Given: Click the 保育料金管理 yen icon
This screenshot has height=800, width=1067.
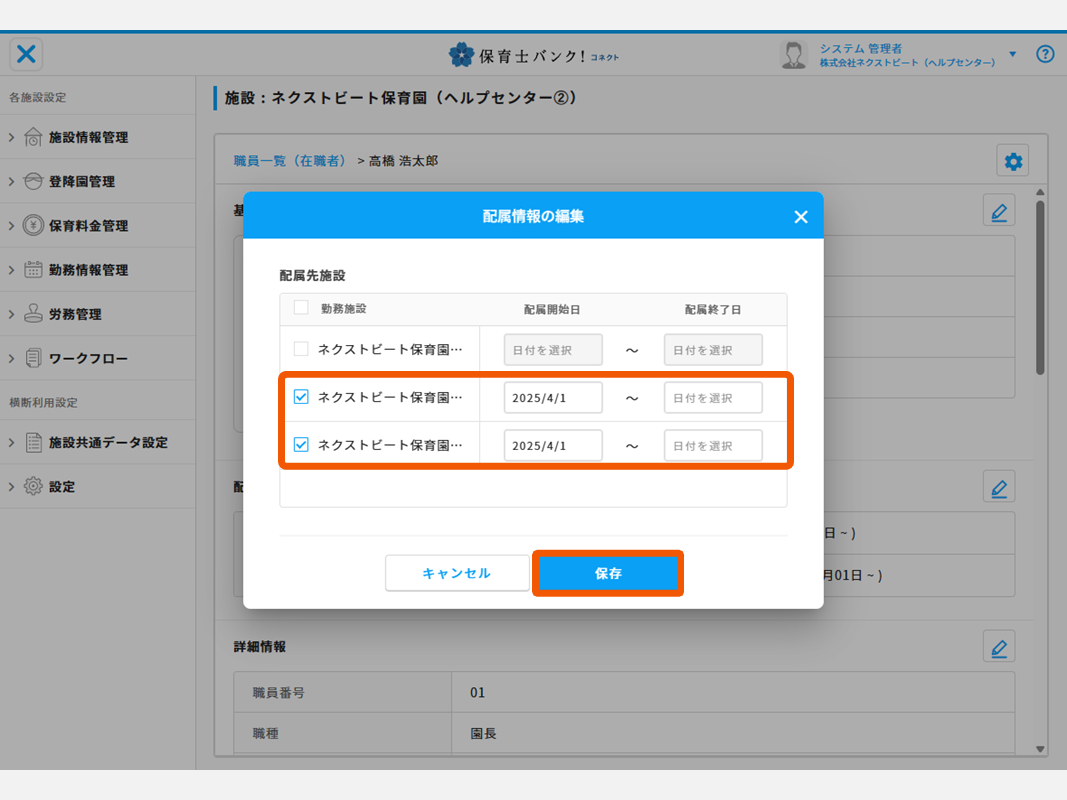Looking at the screenshot, I should pyautogui.click(x=34, y=226).
